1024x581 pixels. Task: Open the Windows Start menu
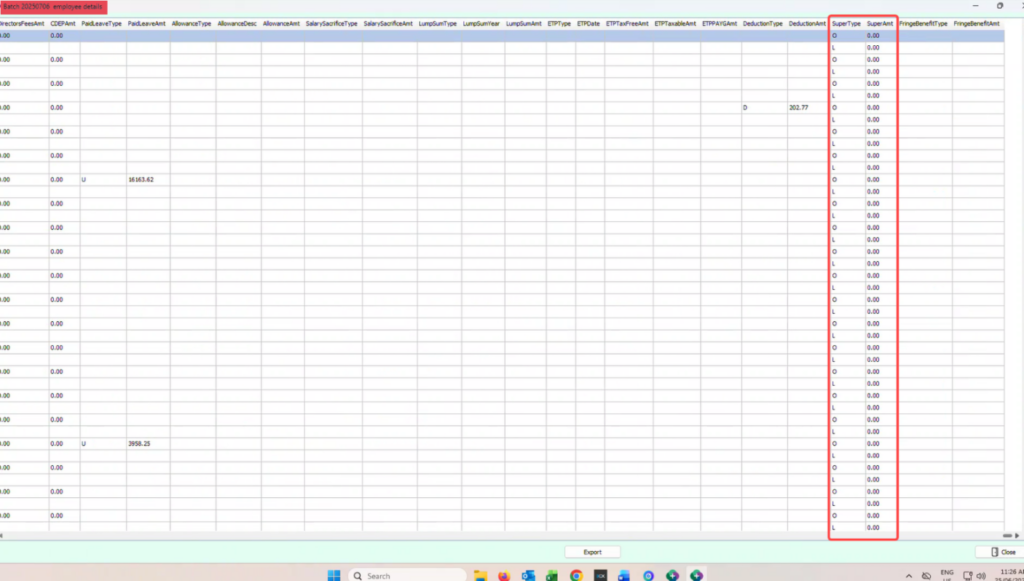click(334, 575)
